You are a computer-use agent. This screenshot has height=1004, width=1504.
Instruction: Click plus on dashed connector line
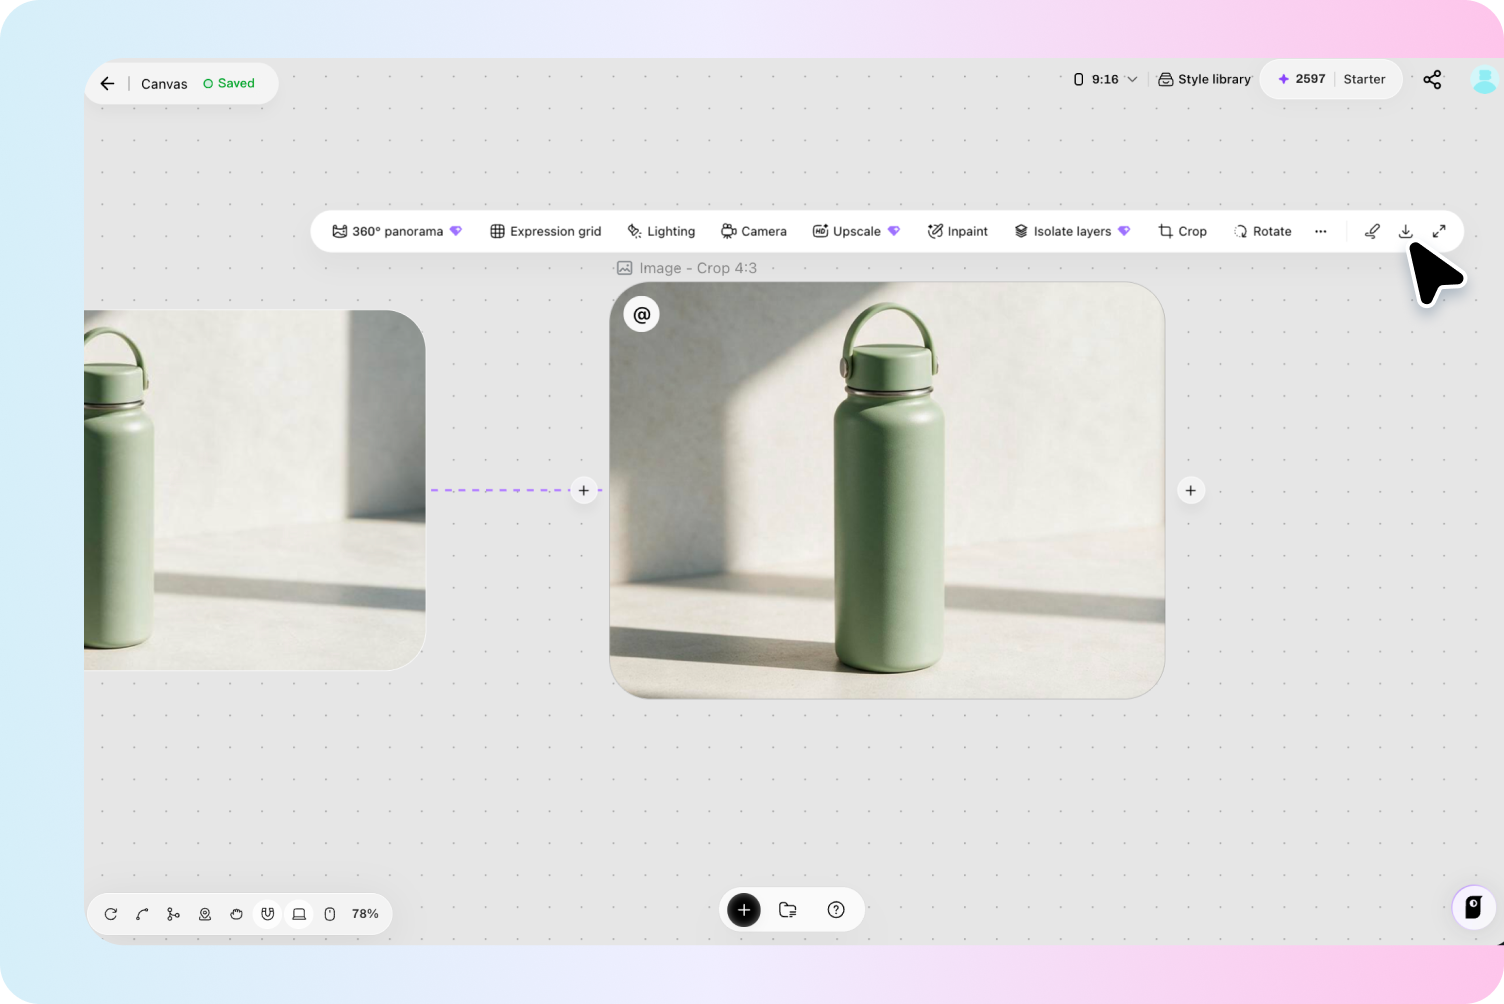click(x=584, y=490)
